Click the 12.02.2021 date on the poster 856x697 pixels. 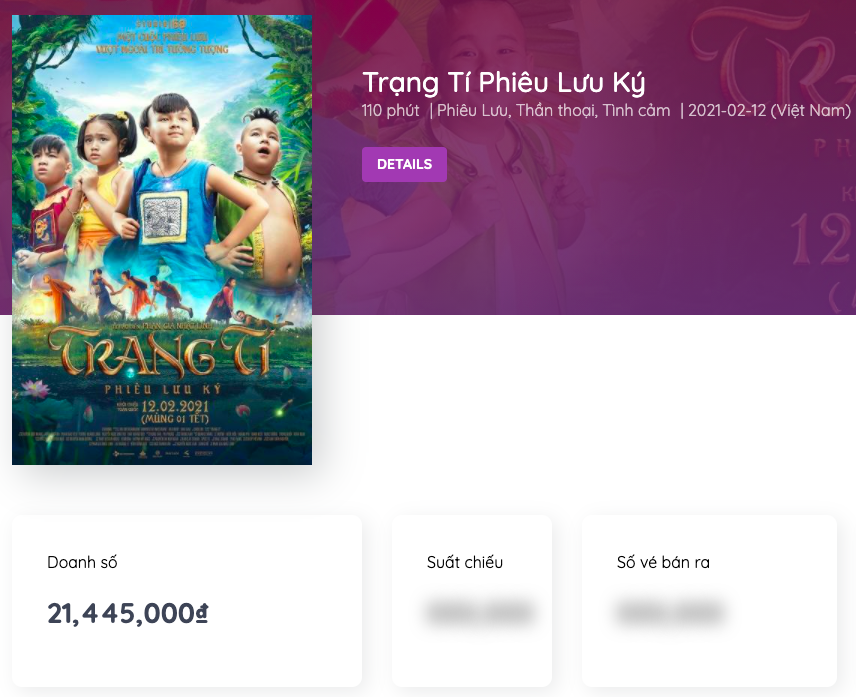(x=175, y=407)
